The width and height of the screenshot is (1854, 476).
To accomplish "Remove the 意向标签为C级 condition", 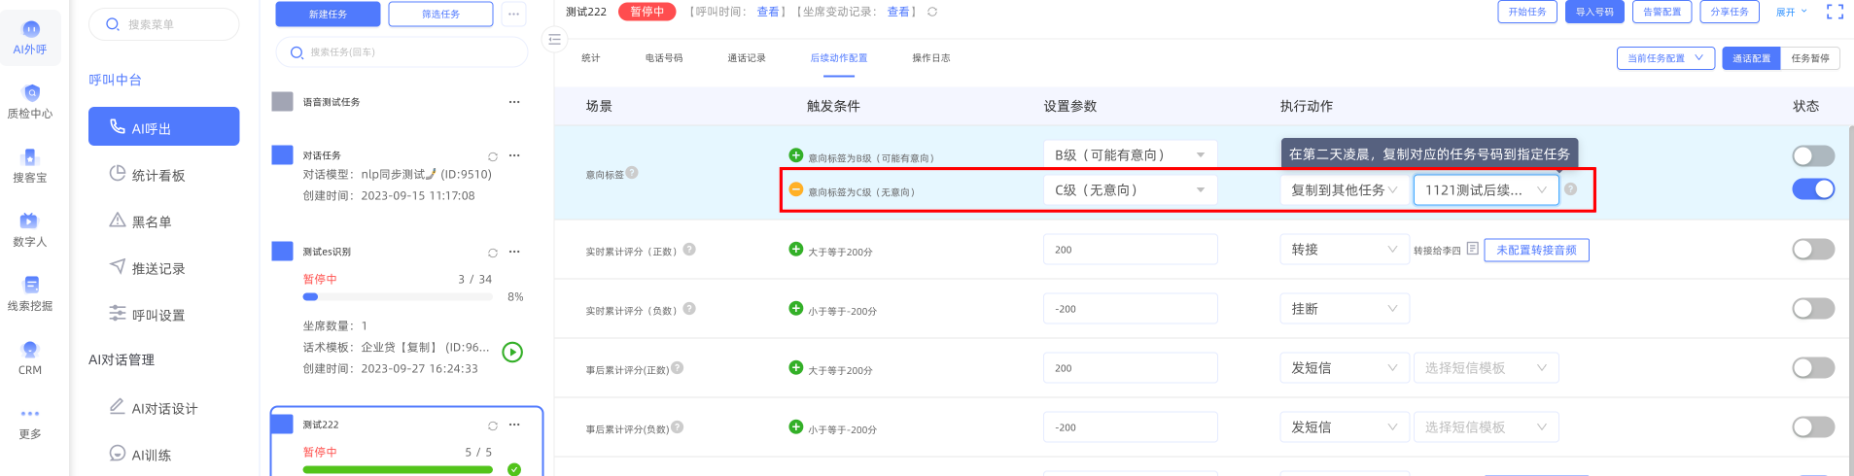I will pos(796,189).
